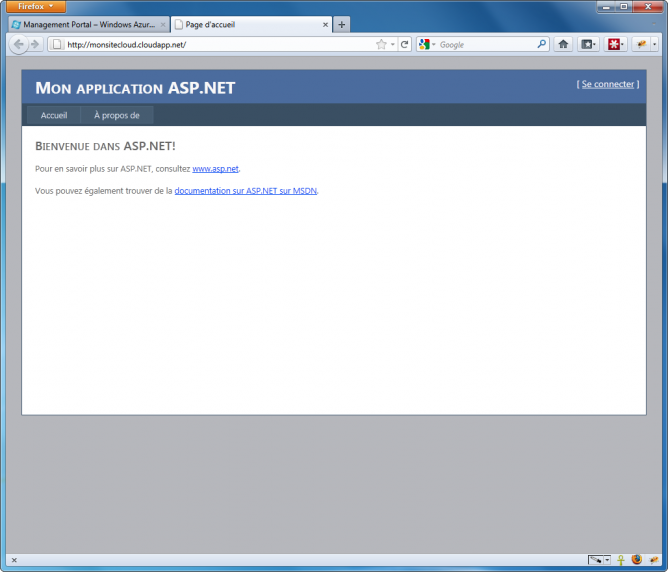The width and height of the screenshot is (668, 572).
Task: Open the Google search engine selector
Action: click(427, 44)
